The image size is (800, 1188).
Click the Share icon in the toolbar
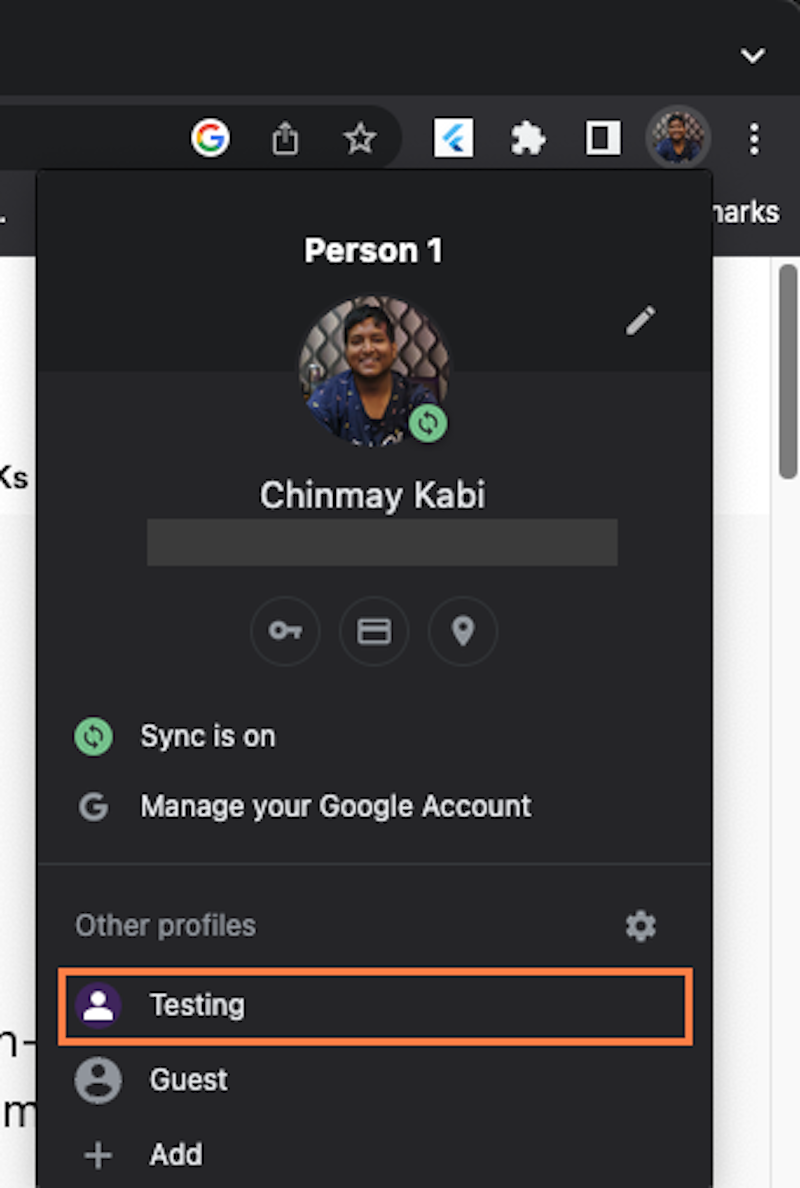coord(285,138)
